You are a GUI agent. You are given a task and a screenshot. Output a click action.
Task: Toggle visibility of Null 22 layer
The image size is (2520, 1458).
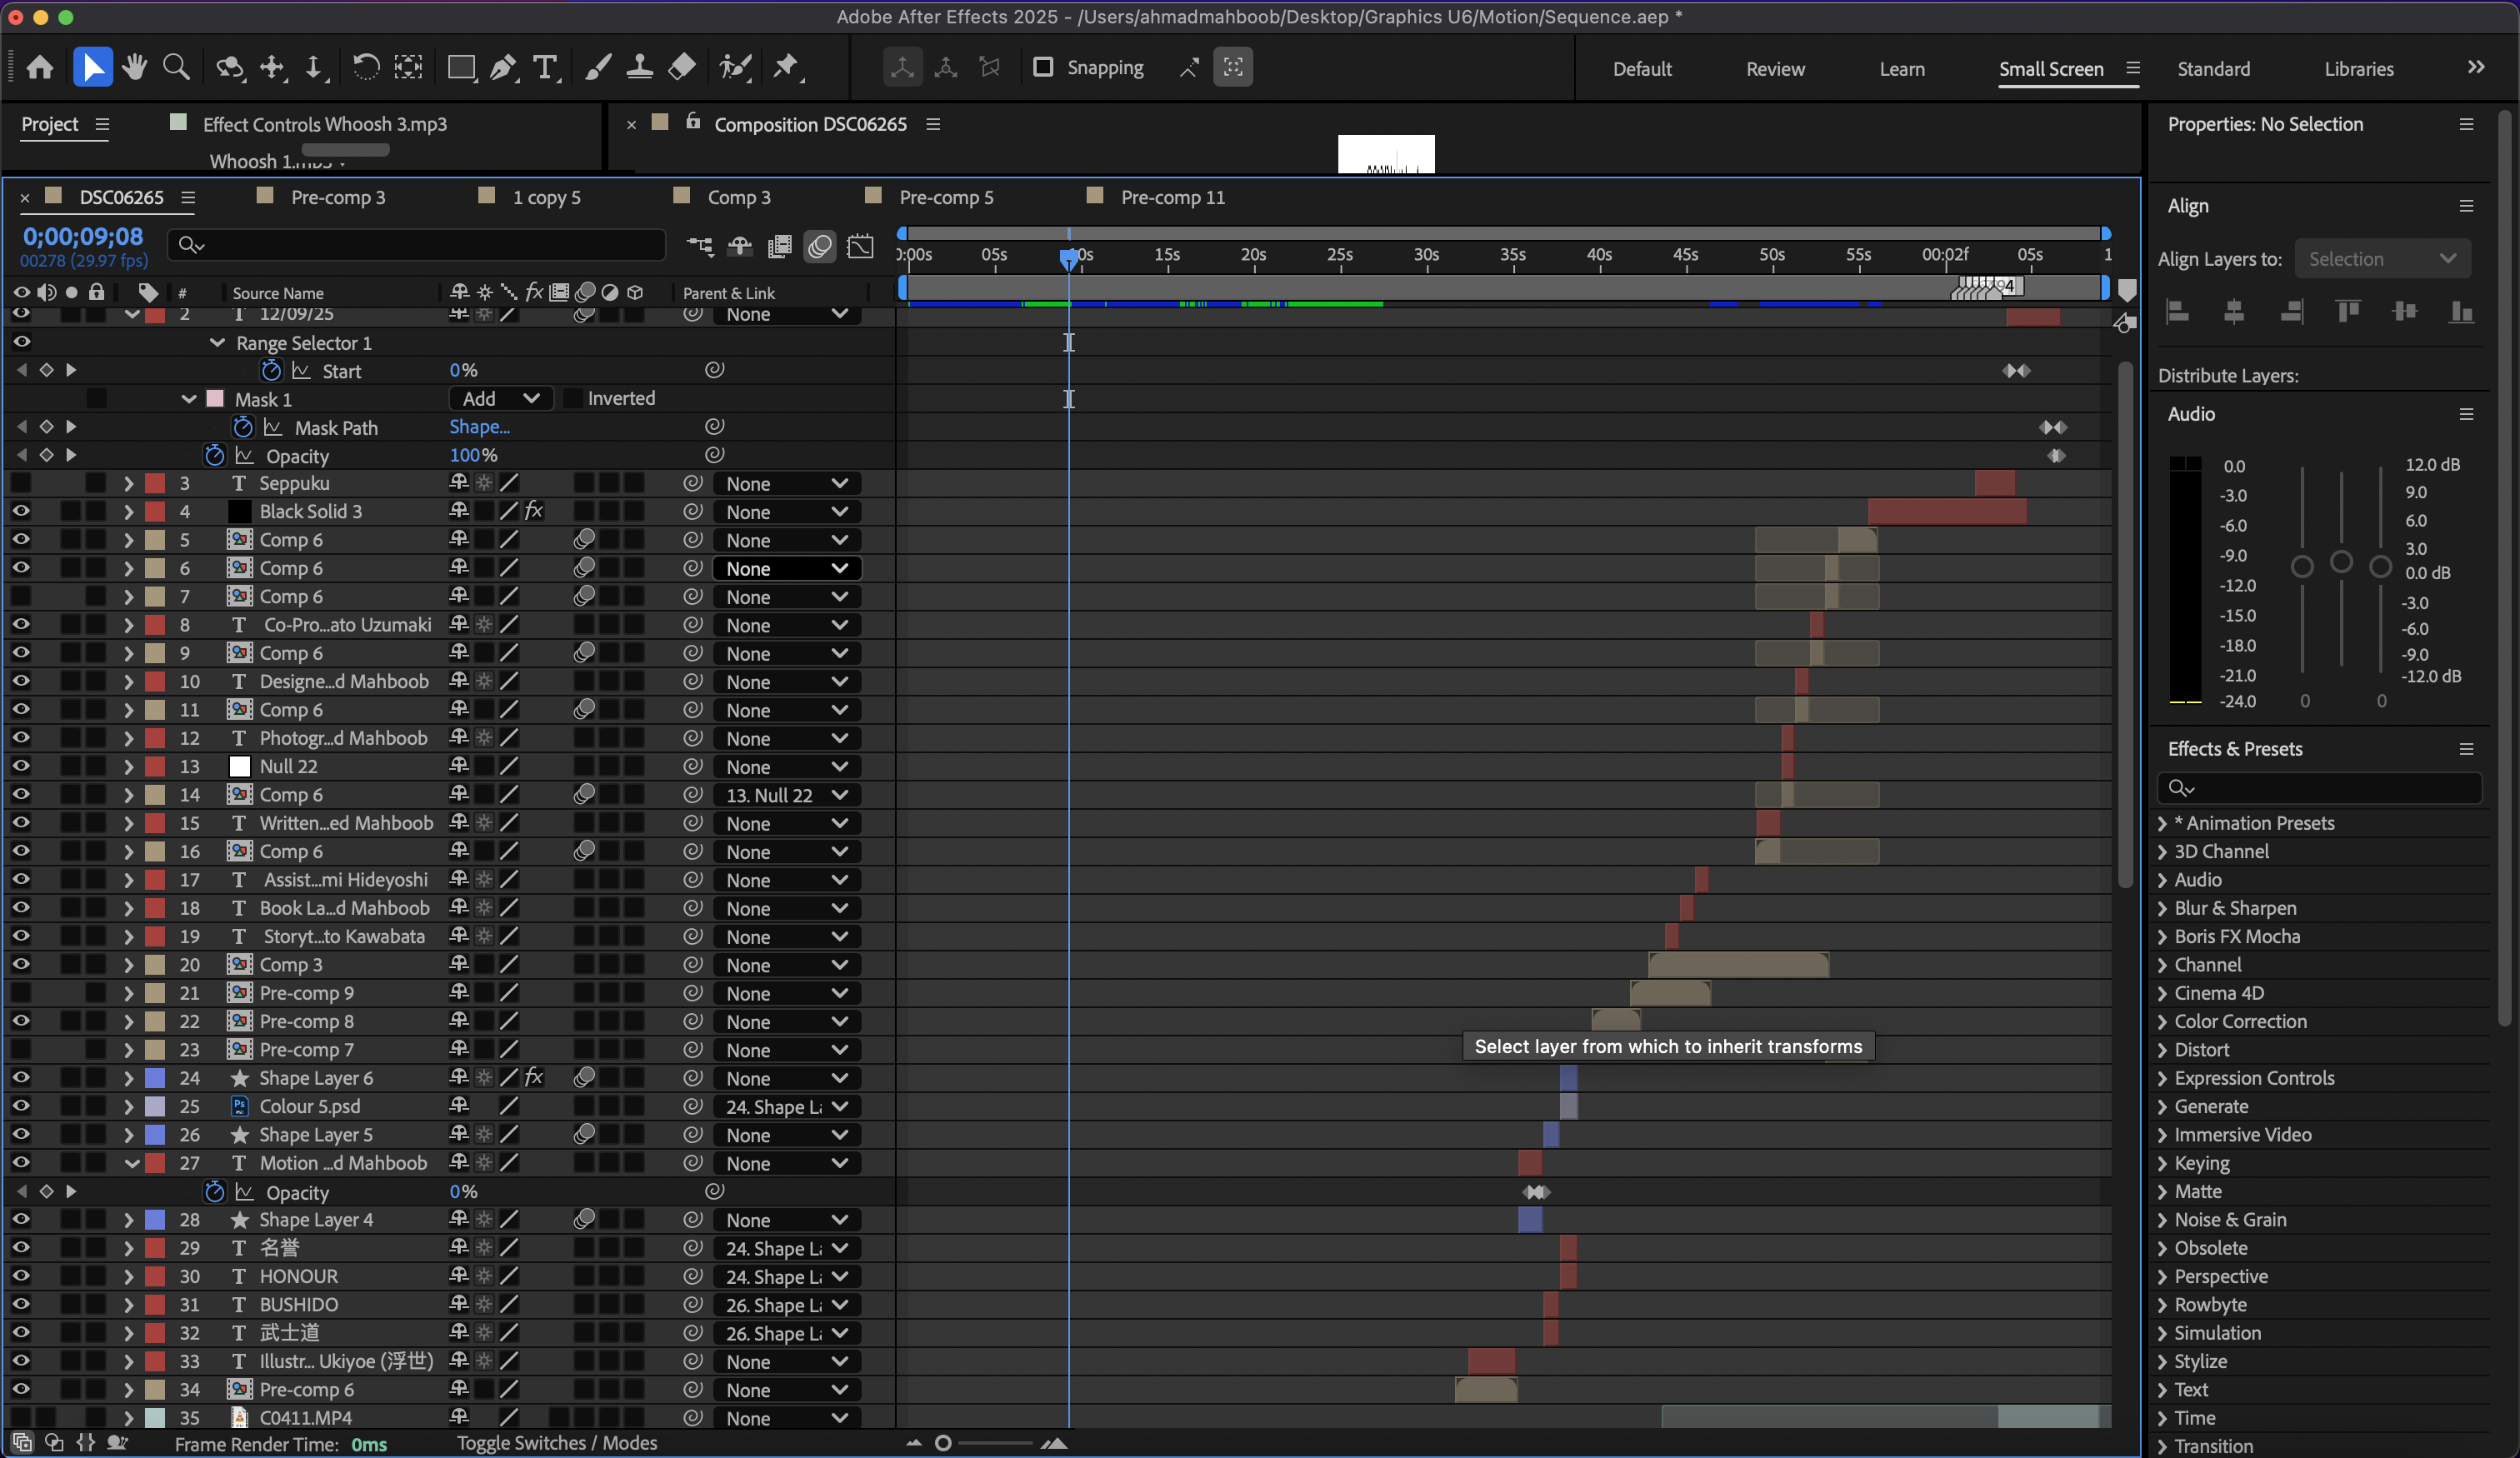[21, 766]
